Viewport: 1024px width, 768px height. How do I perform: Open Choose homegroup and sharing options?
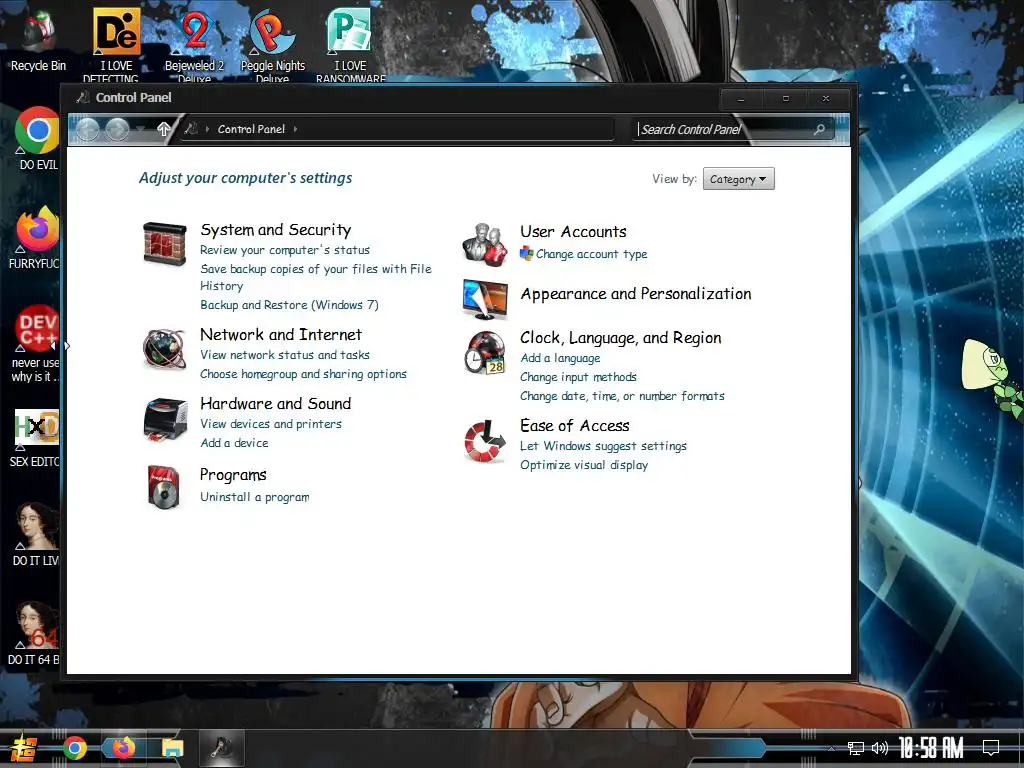(x=303, y=374)
